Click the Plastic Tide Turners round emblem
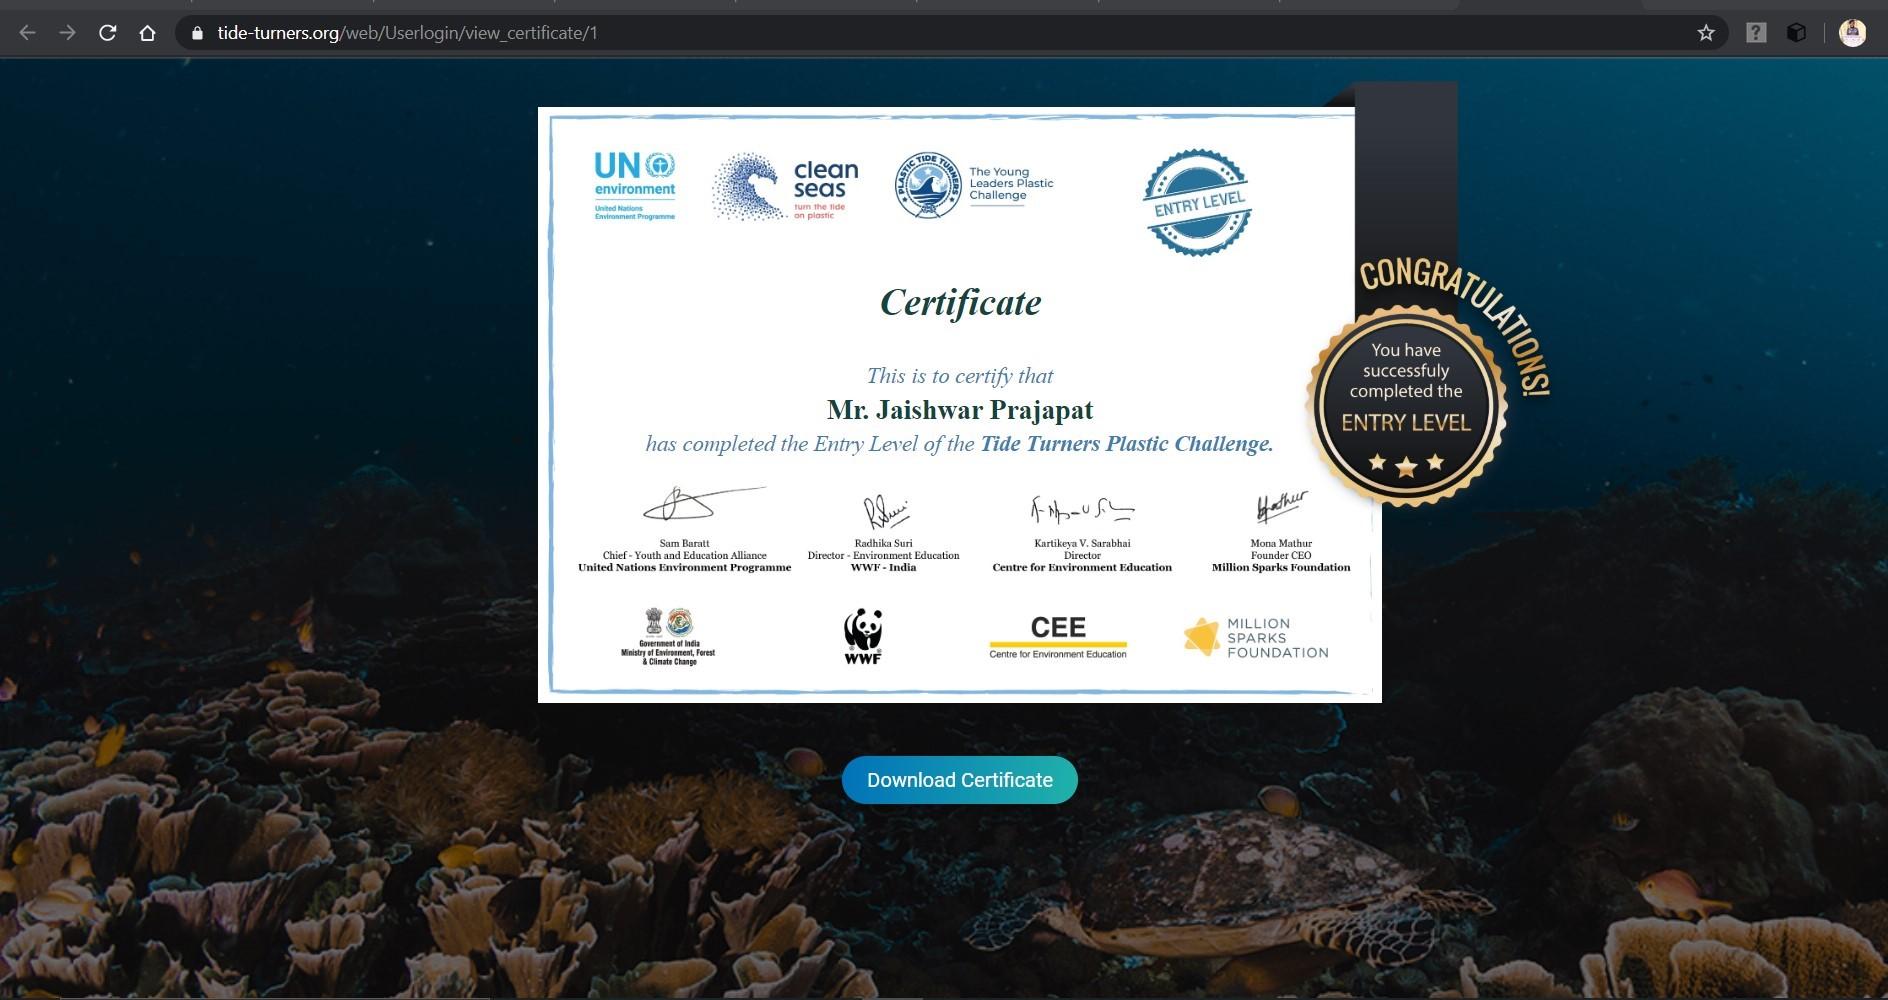The image size is (1888, 1000). 927,185
